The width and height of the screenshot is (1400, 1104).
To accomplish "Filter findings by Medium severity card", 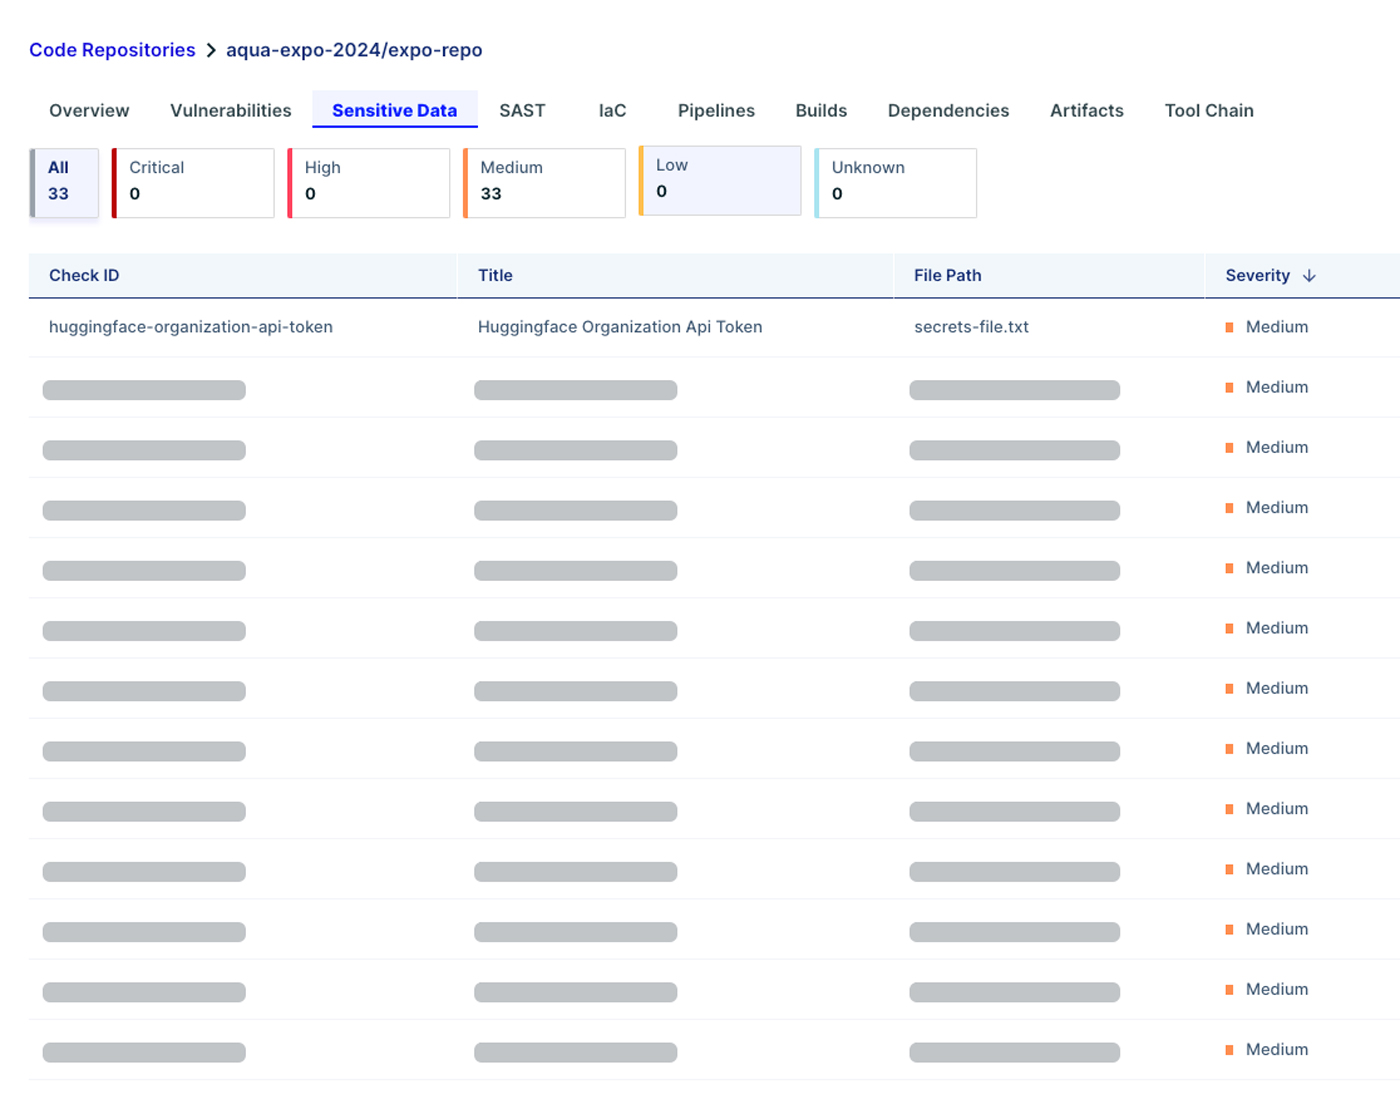I will (x=544, y=183).
